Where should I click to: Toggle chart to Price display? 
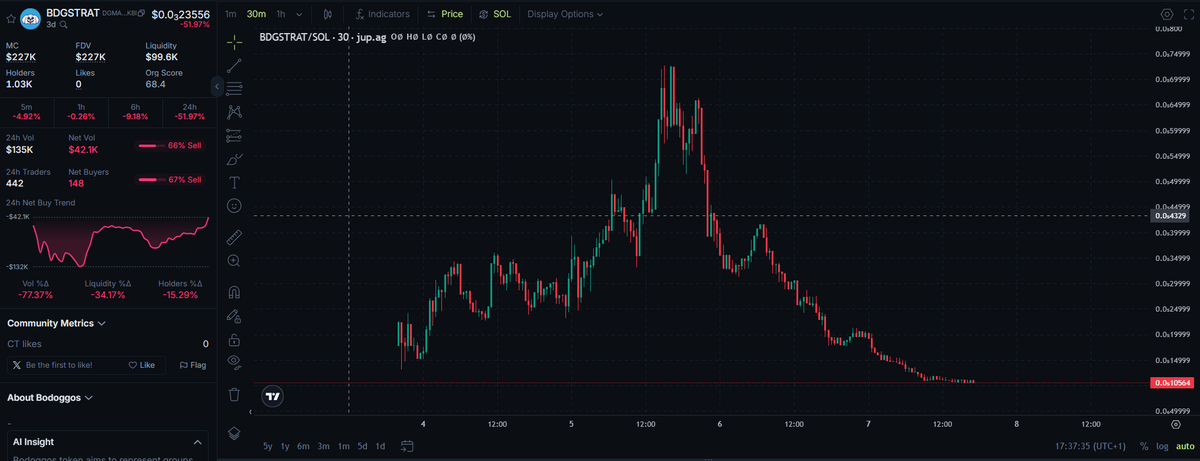pyautogui.click(x=444, y=14)
